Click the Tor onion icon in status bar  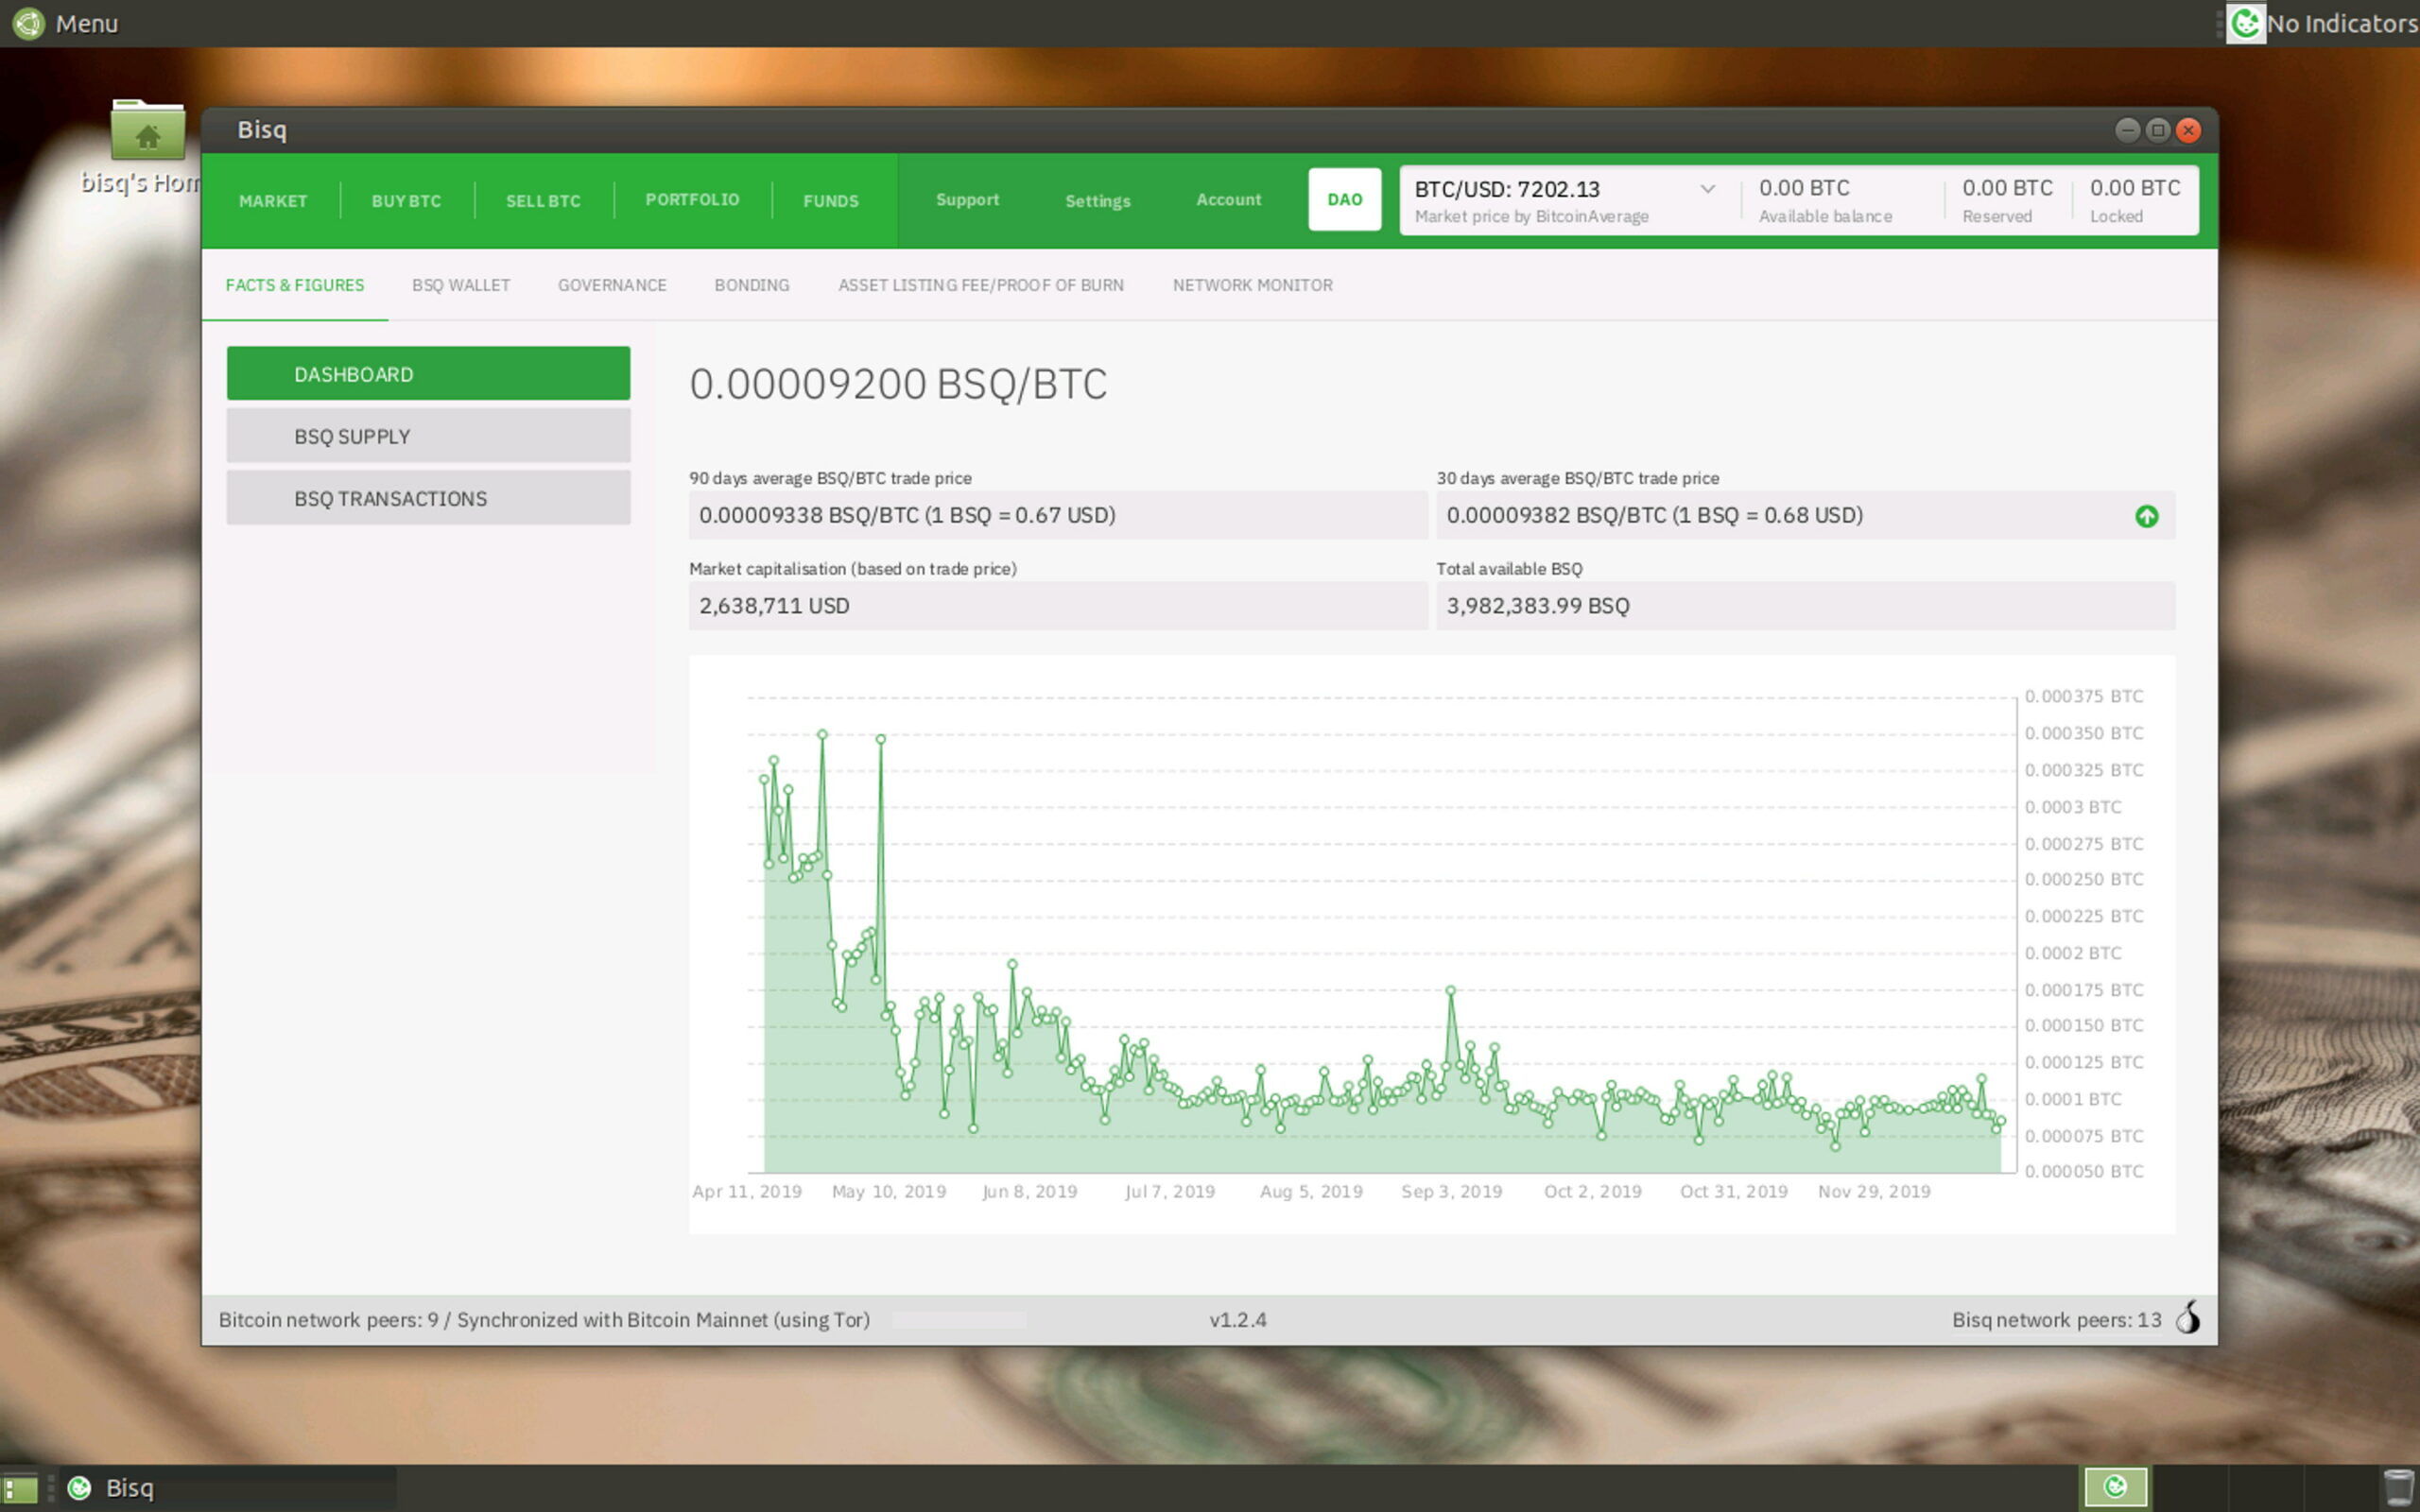[x=2189, y=1318]
